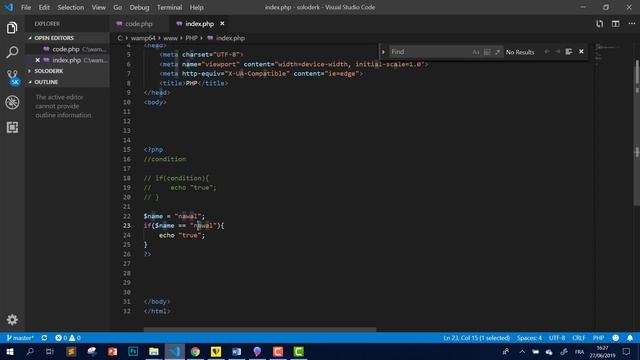Go to next match in Find widget
The width and height of the screenshot is (640, 360).
558,52
